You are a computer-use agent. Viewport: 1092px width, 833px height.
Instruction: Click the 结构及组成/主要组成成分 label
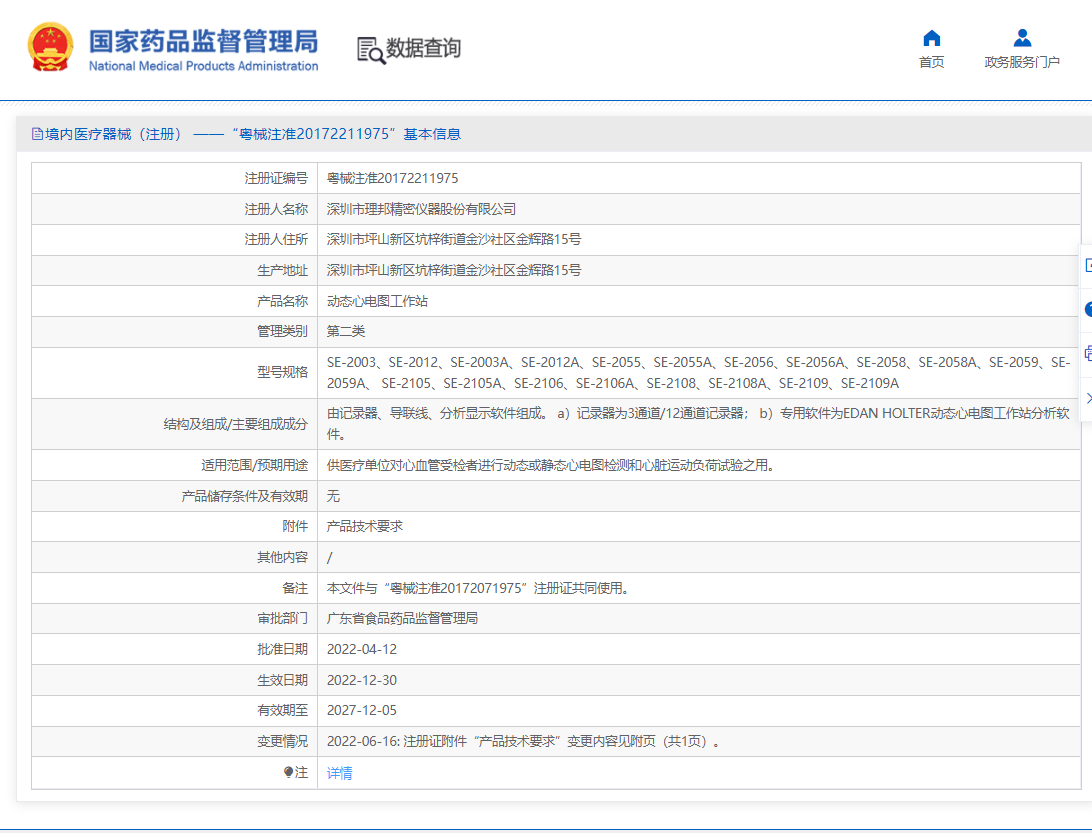235,423
